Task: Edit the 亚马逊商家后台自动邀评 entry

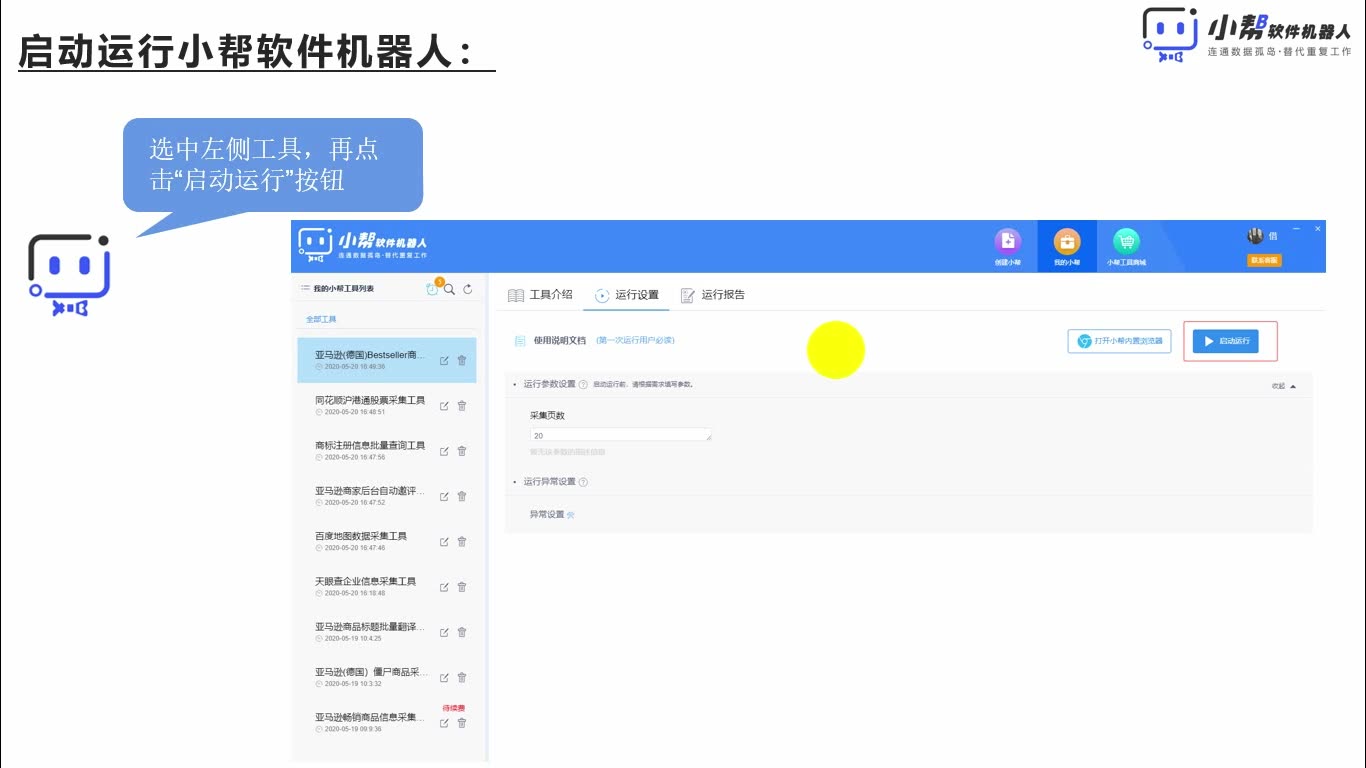Action: click(444, 497)
